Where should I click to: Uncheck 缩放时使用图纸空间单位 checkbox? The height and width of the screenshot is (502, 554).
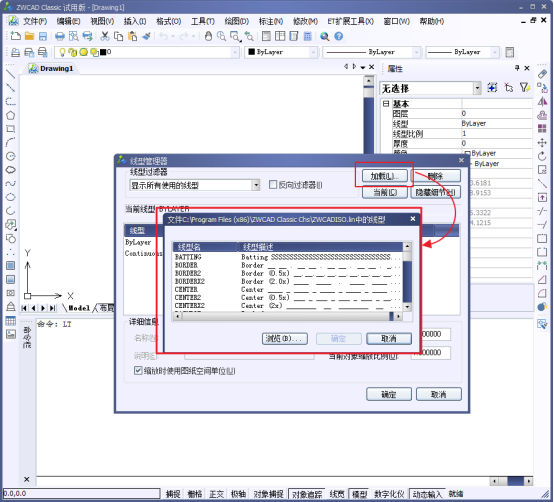pos(138,370)
